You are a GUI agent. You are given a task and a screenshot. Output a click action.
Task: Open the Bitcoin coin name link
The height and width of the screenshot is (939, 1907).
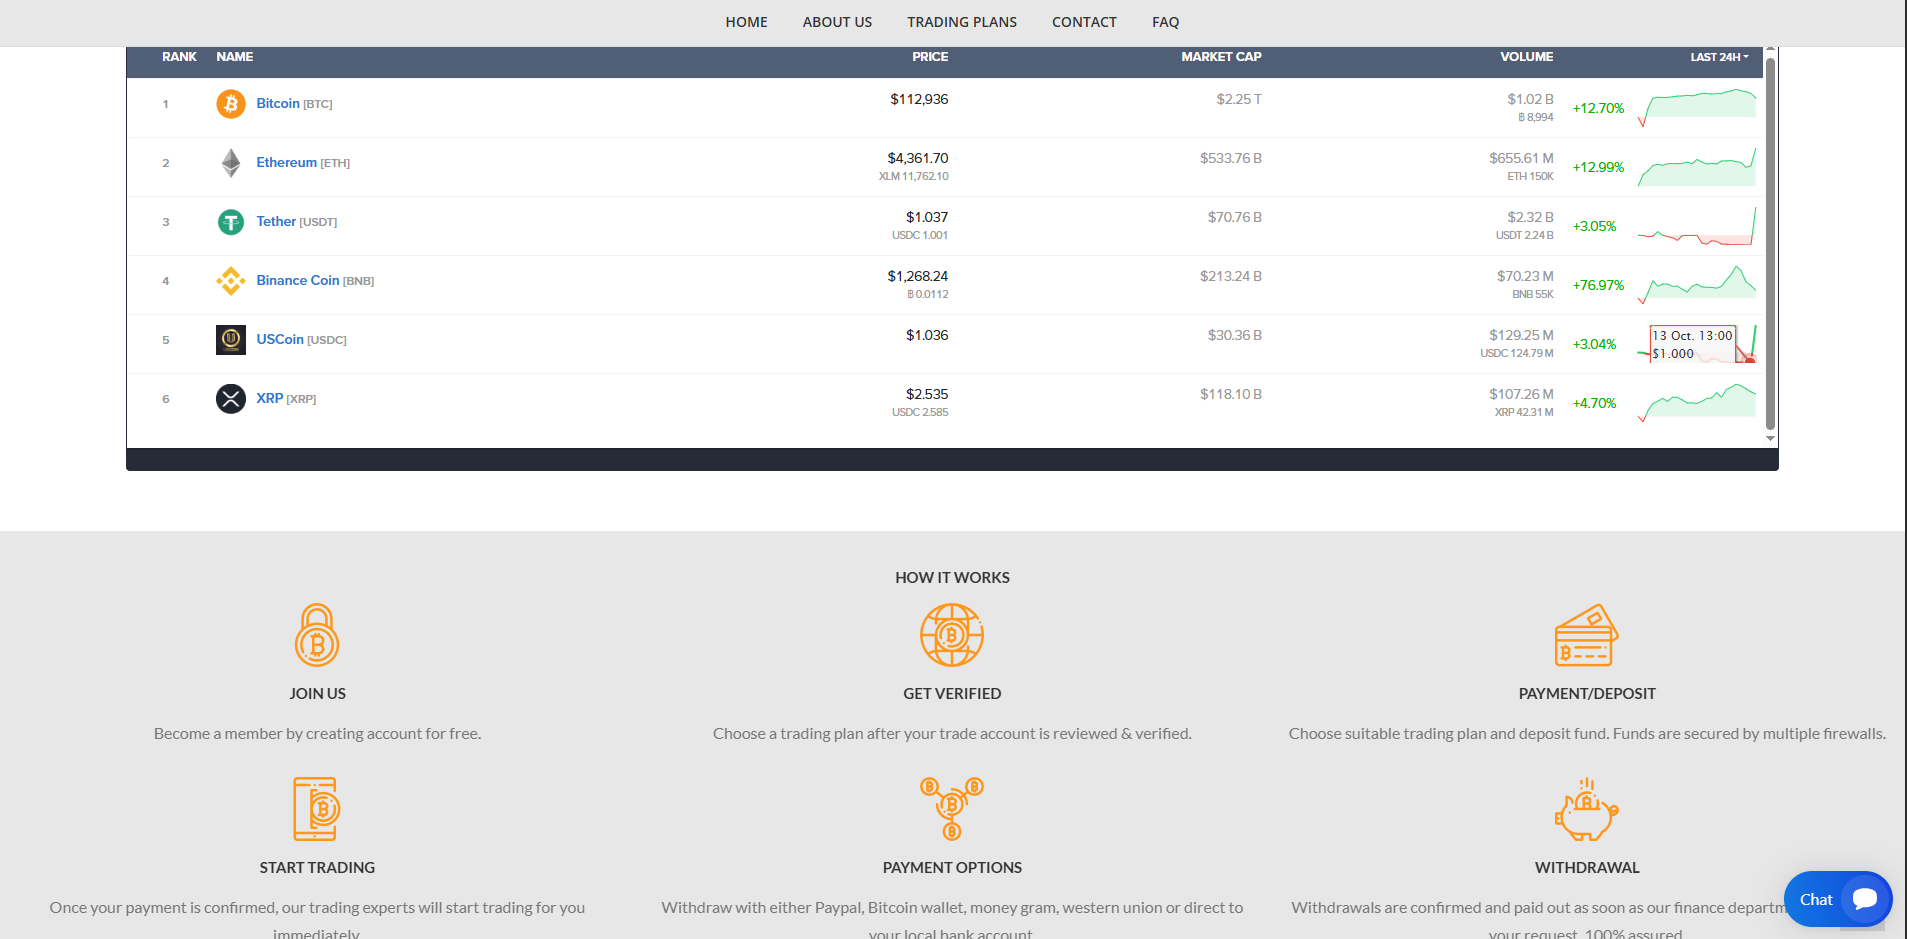click(x=278, y=104)
